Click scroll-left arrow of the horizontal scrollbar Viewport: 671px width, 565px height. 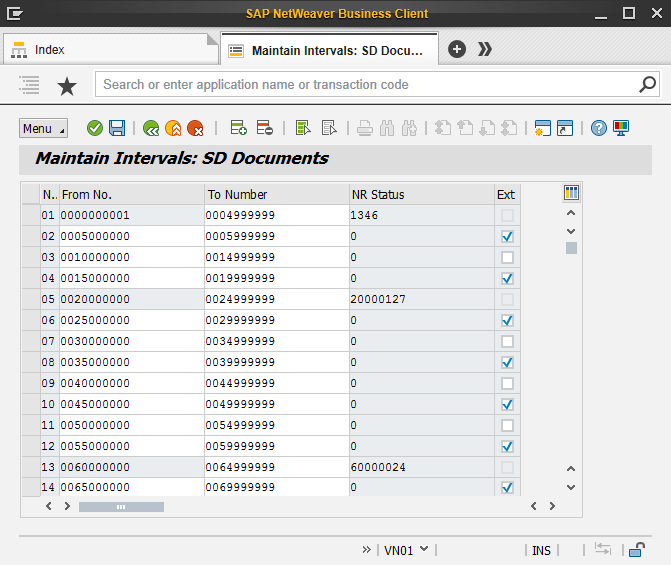click(x=49, y=506)
